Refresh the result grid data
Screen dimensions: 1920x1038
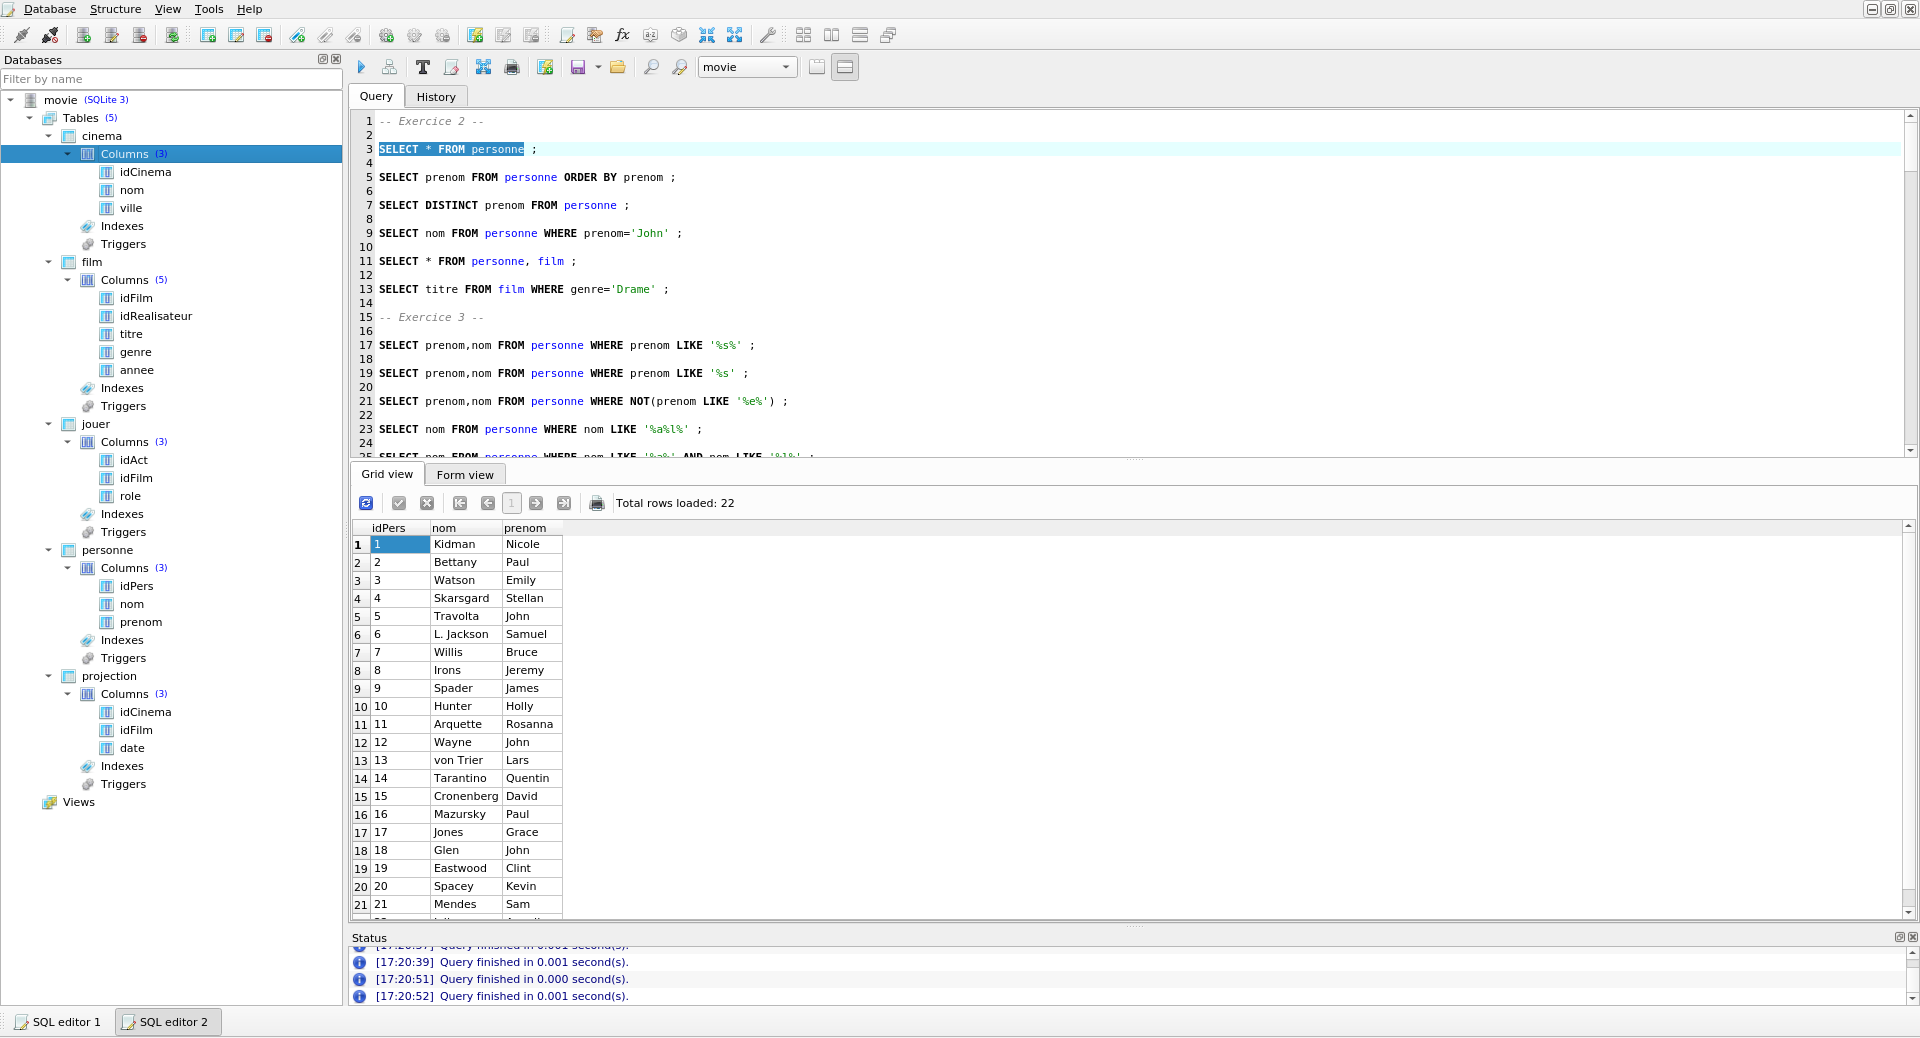coord(366,503)
